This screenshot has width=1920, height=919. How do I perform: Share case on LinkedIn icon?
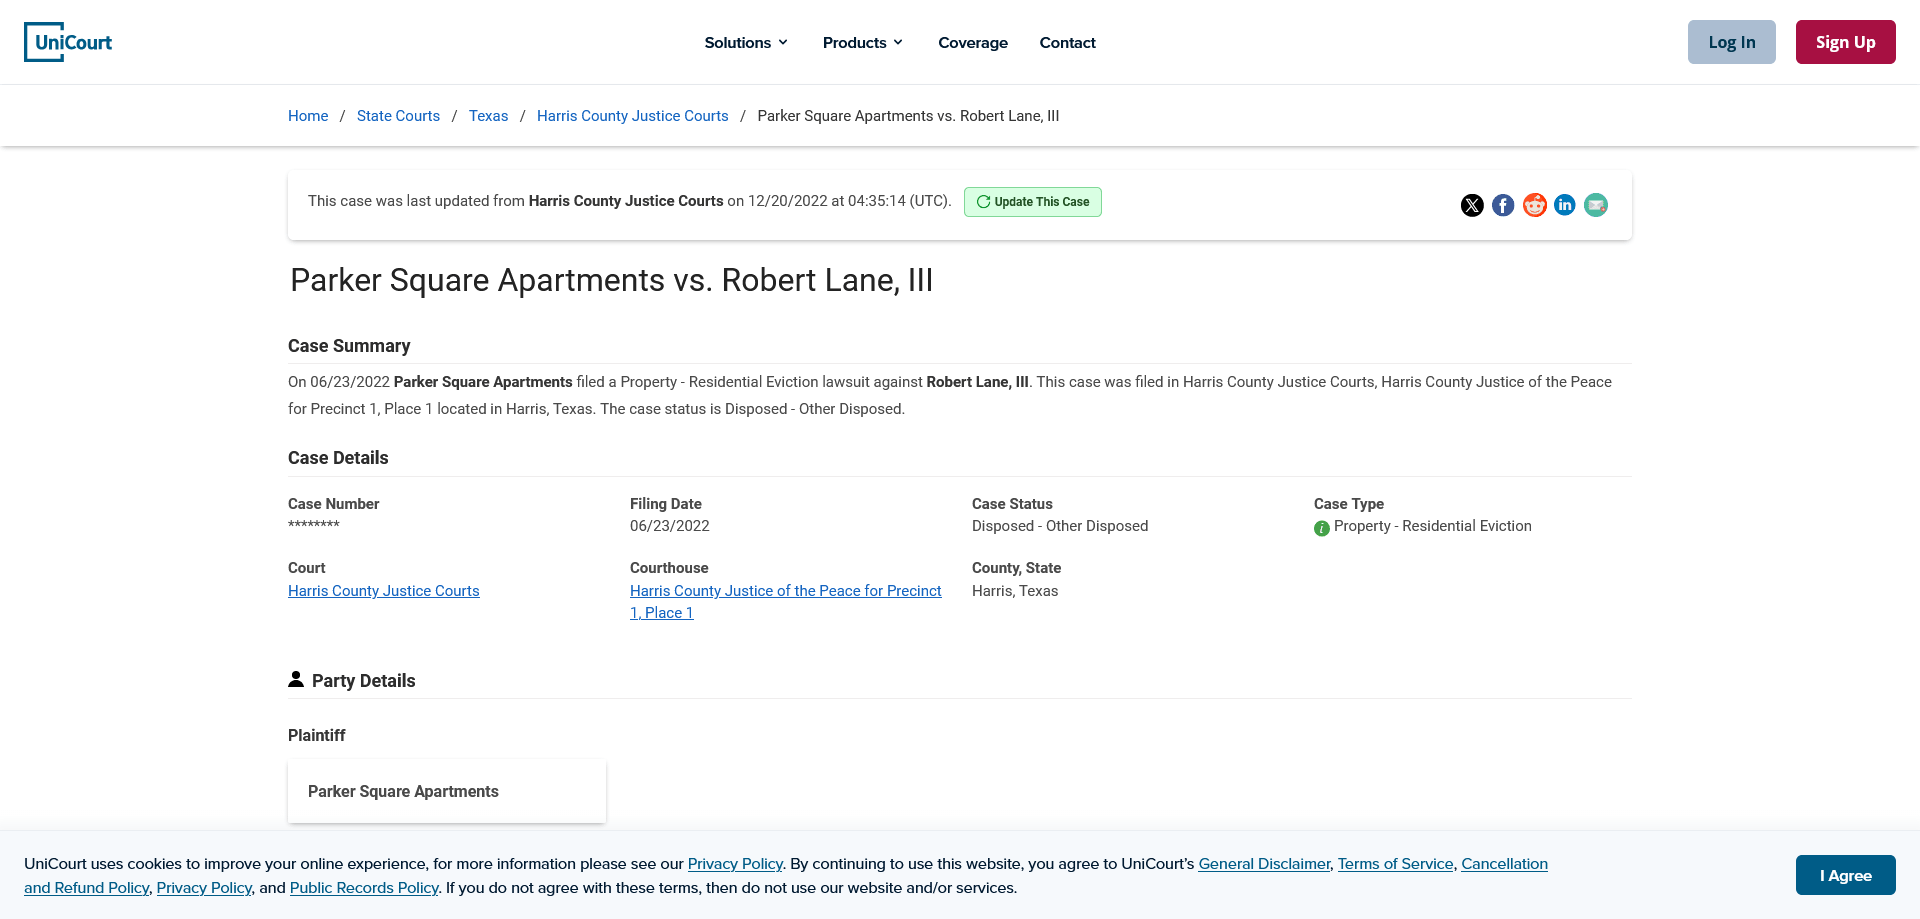click(1565, 205)
